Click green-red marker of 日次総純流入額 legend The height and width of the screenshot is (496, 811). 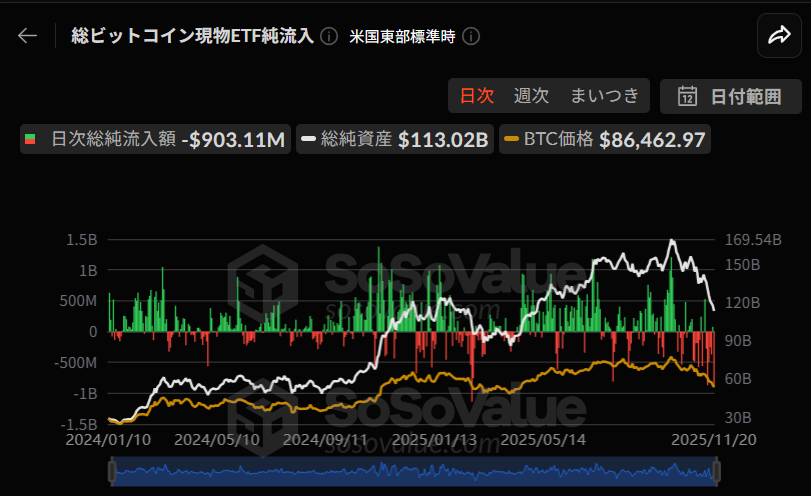coord(32,139)
